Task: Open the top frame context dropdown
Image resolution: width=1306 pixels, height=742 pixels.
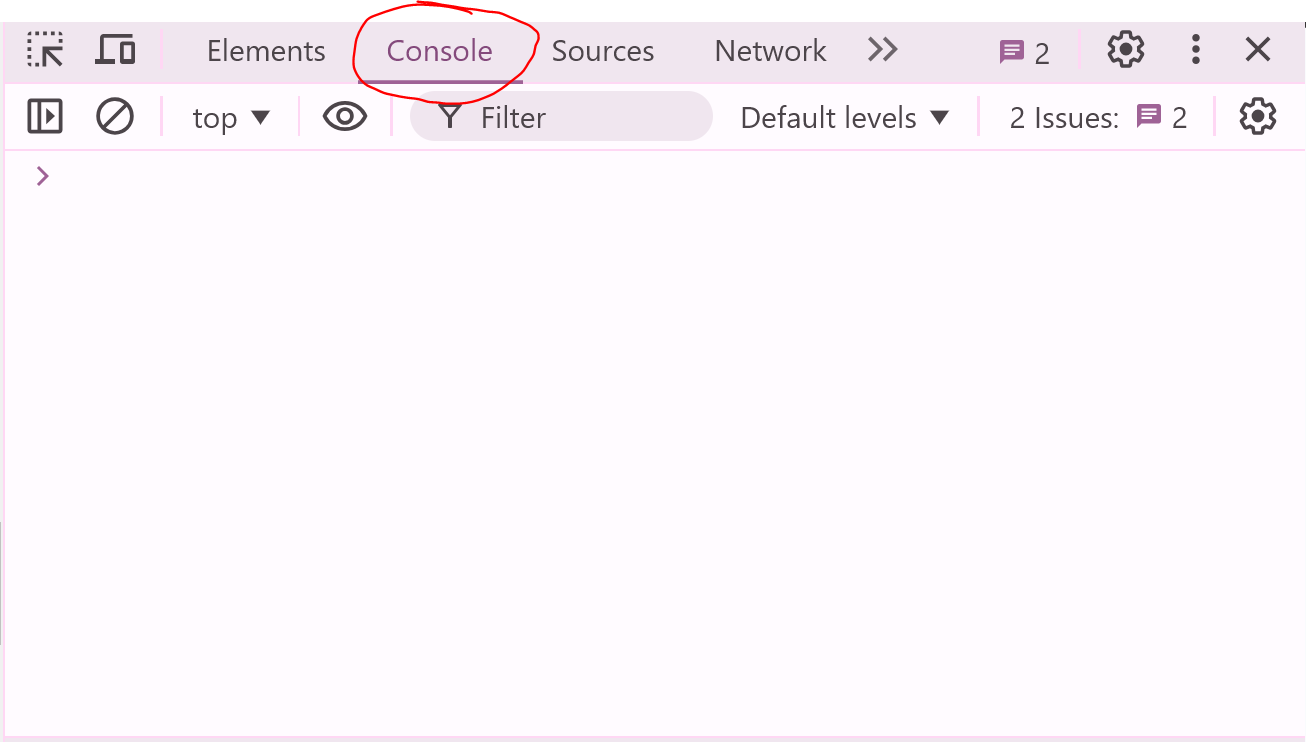Action: coord(231,116)
